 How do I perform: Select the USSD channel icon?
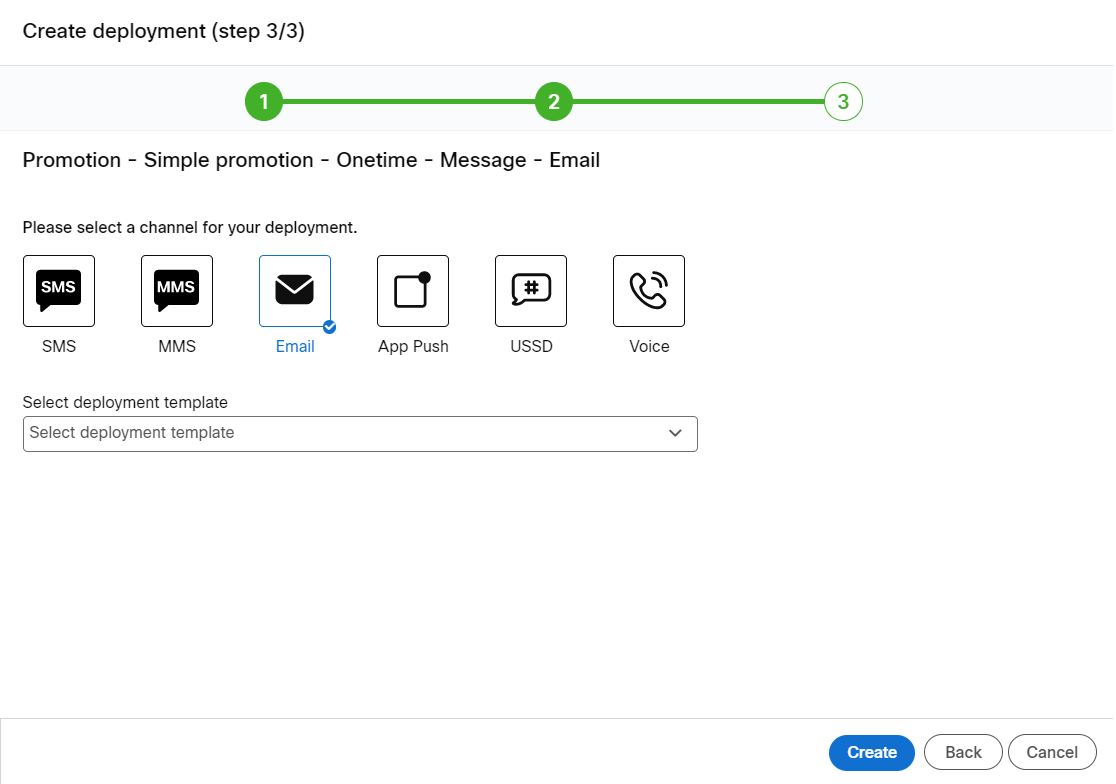[x=530, y=291]
